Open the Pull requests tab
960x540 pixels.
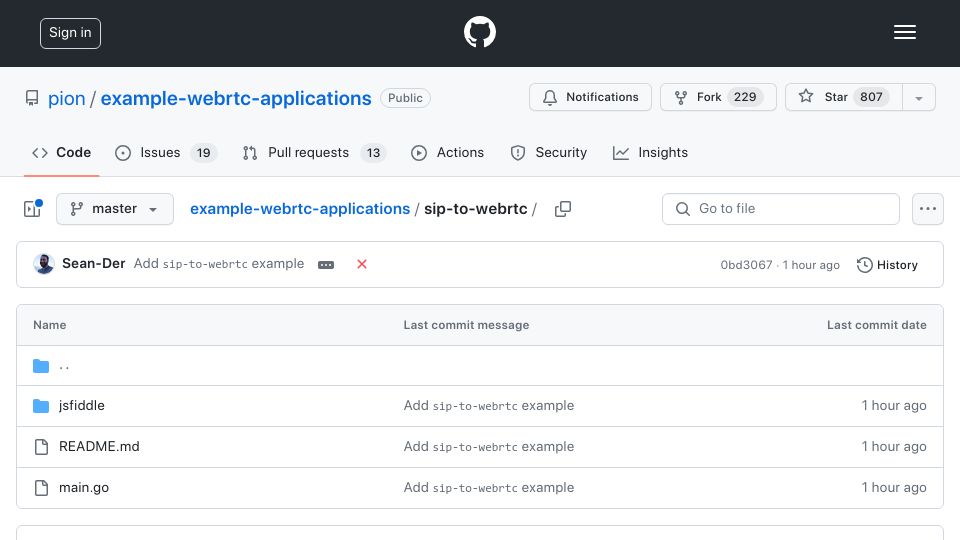(x=314, y=152)
